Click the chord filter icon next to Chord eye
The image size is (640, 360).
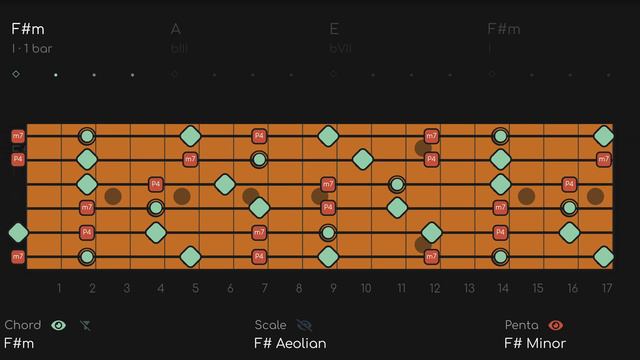(x=85, y=325)
